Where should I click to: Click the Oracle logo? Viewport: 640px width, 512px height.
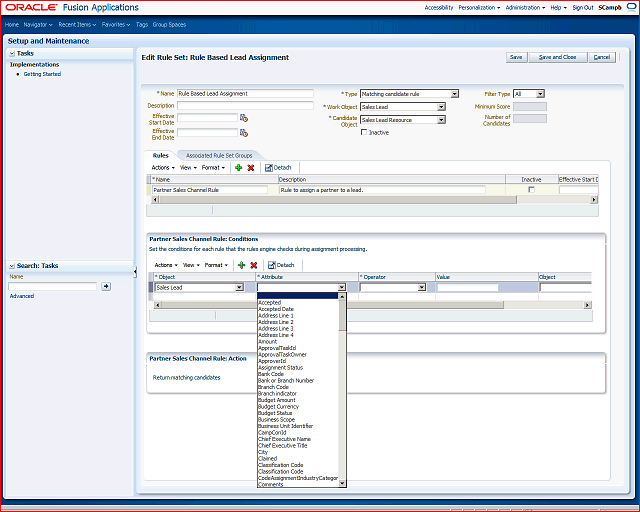(x=31, y=7)
